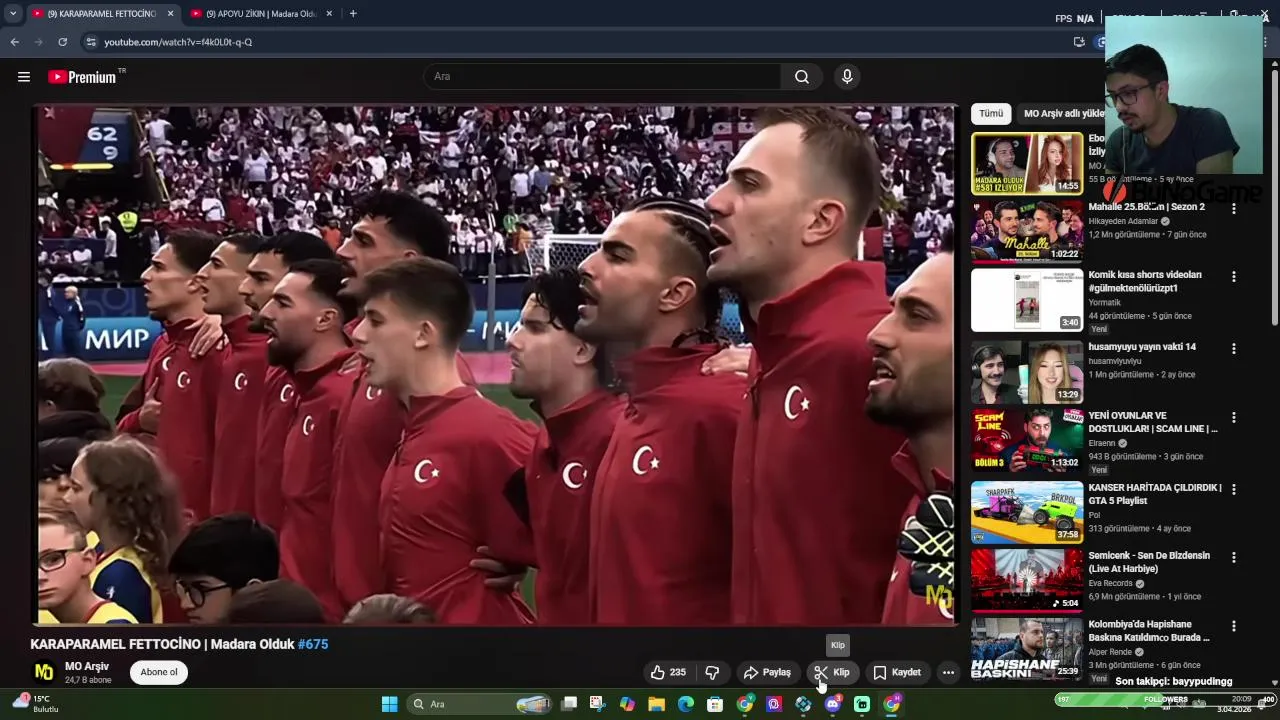Screen dimensions: 1280x720
Task: Open options for SCAM LINE video
Action: [x=1234, y=417]
